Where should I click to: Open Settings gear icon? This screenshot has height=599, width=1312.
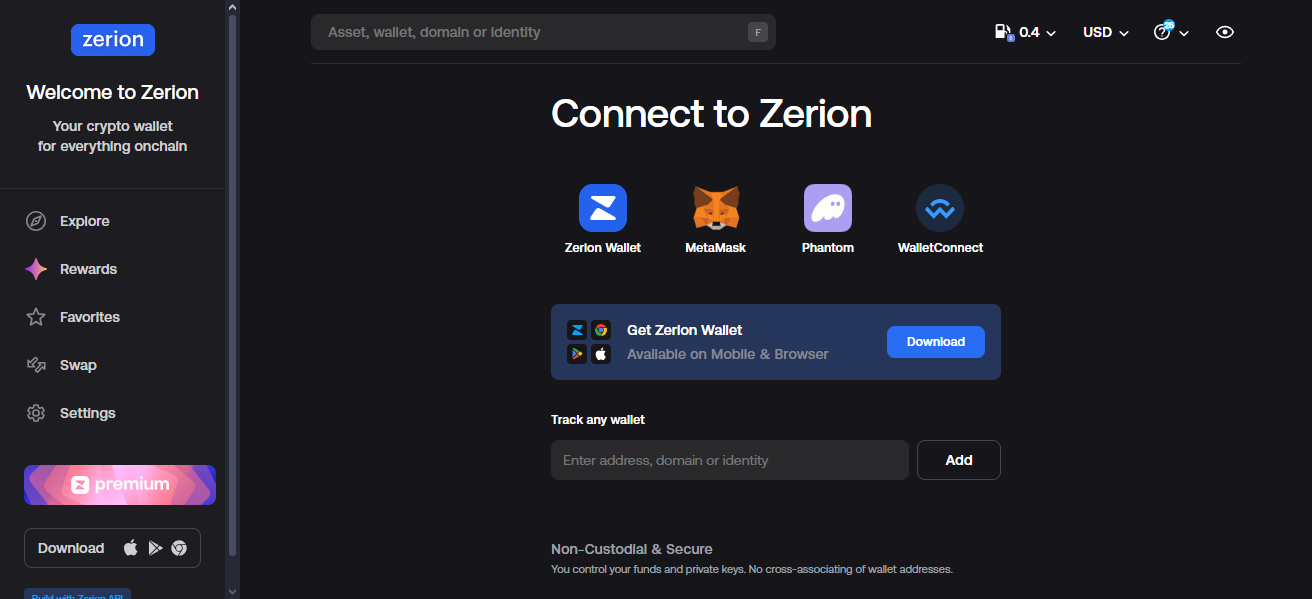tap(36, 413)
